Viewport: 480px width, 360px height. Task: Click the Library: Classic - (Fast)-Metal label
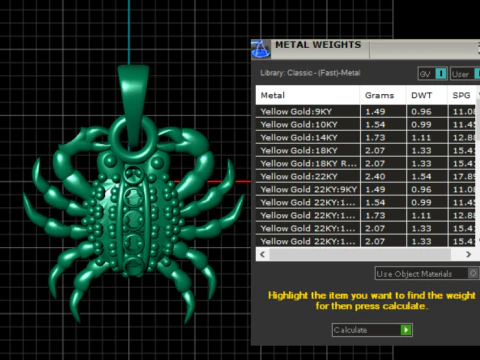[x=310, y=73]
